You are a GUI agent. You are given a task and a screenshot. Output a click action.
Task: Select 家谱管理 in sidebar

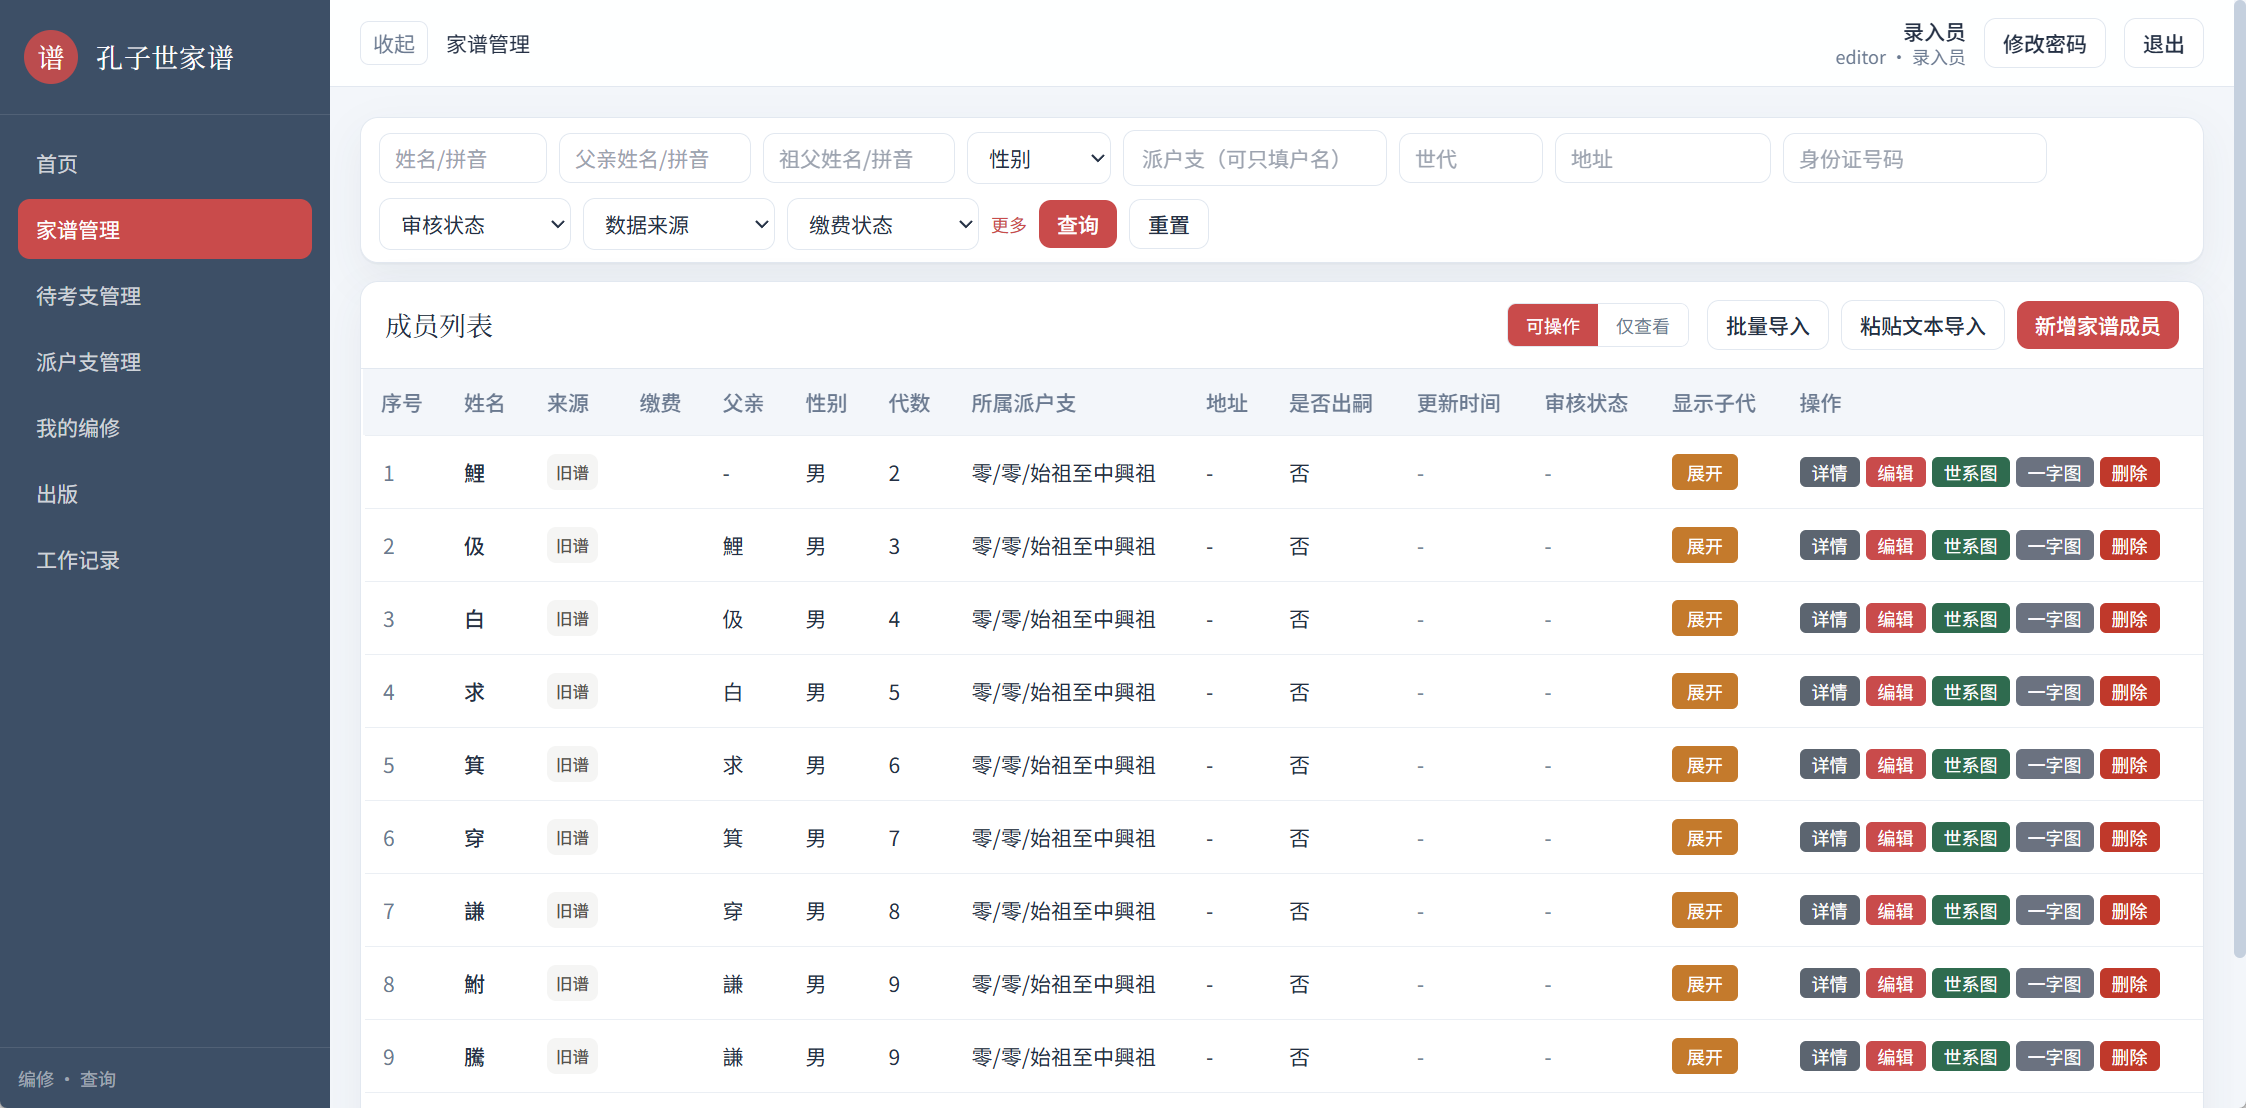point(165,229)
